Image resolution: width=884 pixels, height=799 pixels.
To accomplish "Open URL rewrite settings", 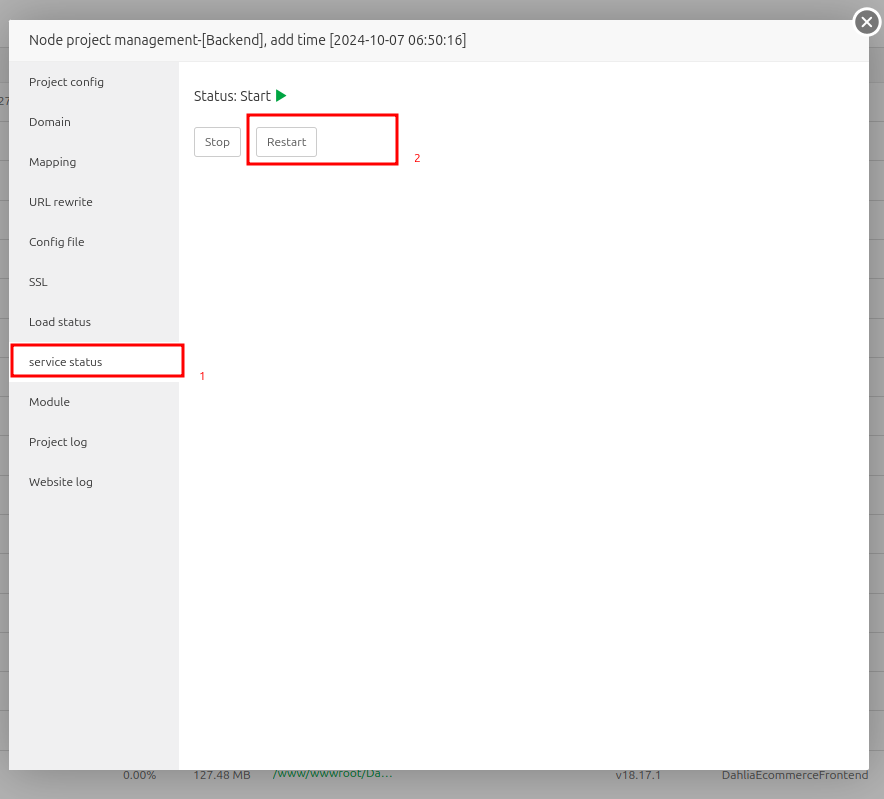I will coord(60,202).
